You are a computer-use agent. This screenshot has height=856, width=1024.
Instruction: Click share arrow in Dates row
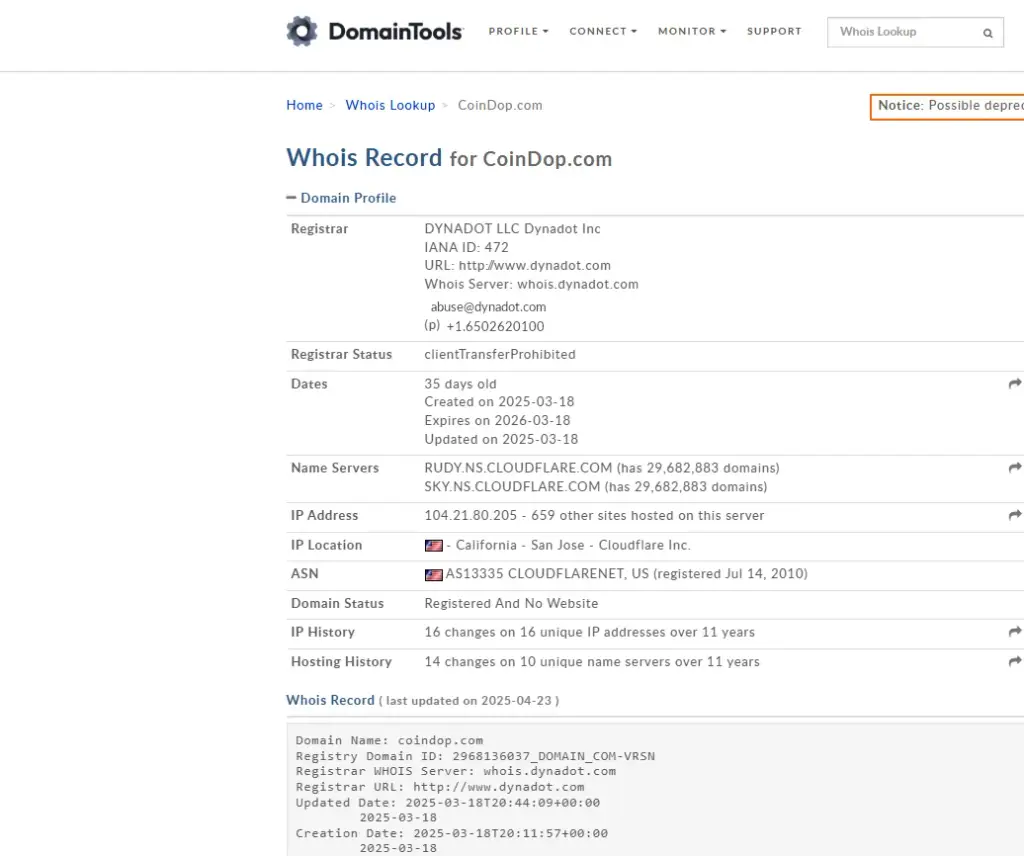click(1015, 383)
